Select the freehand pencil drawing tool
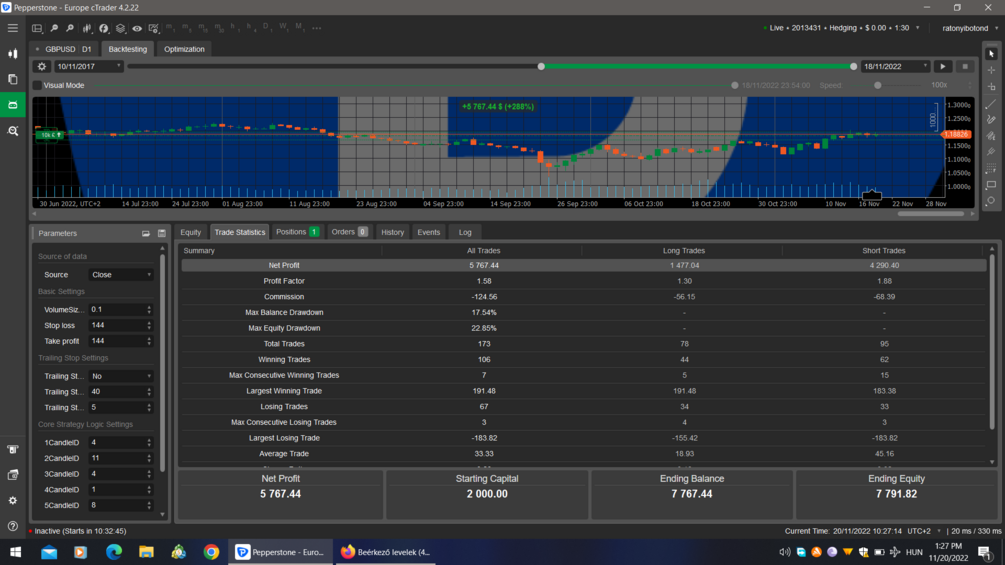 (991, 119)
